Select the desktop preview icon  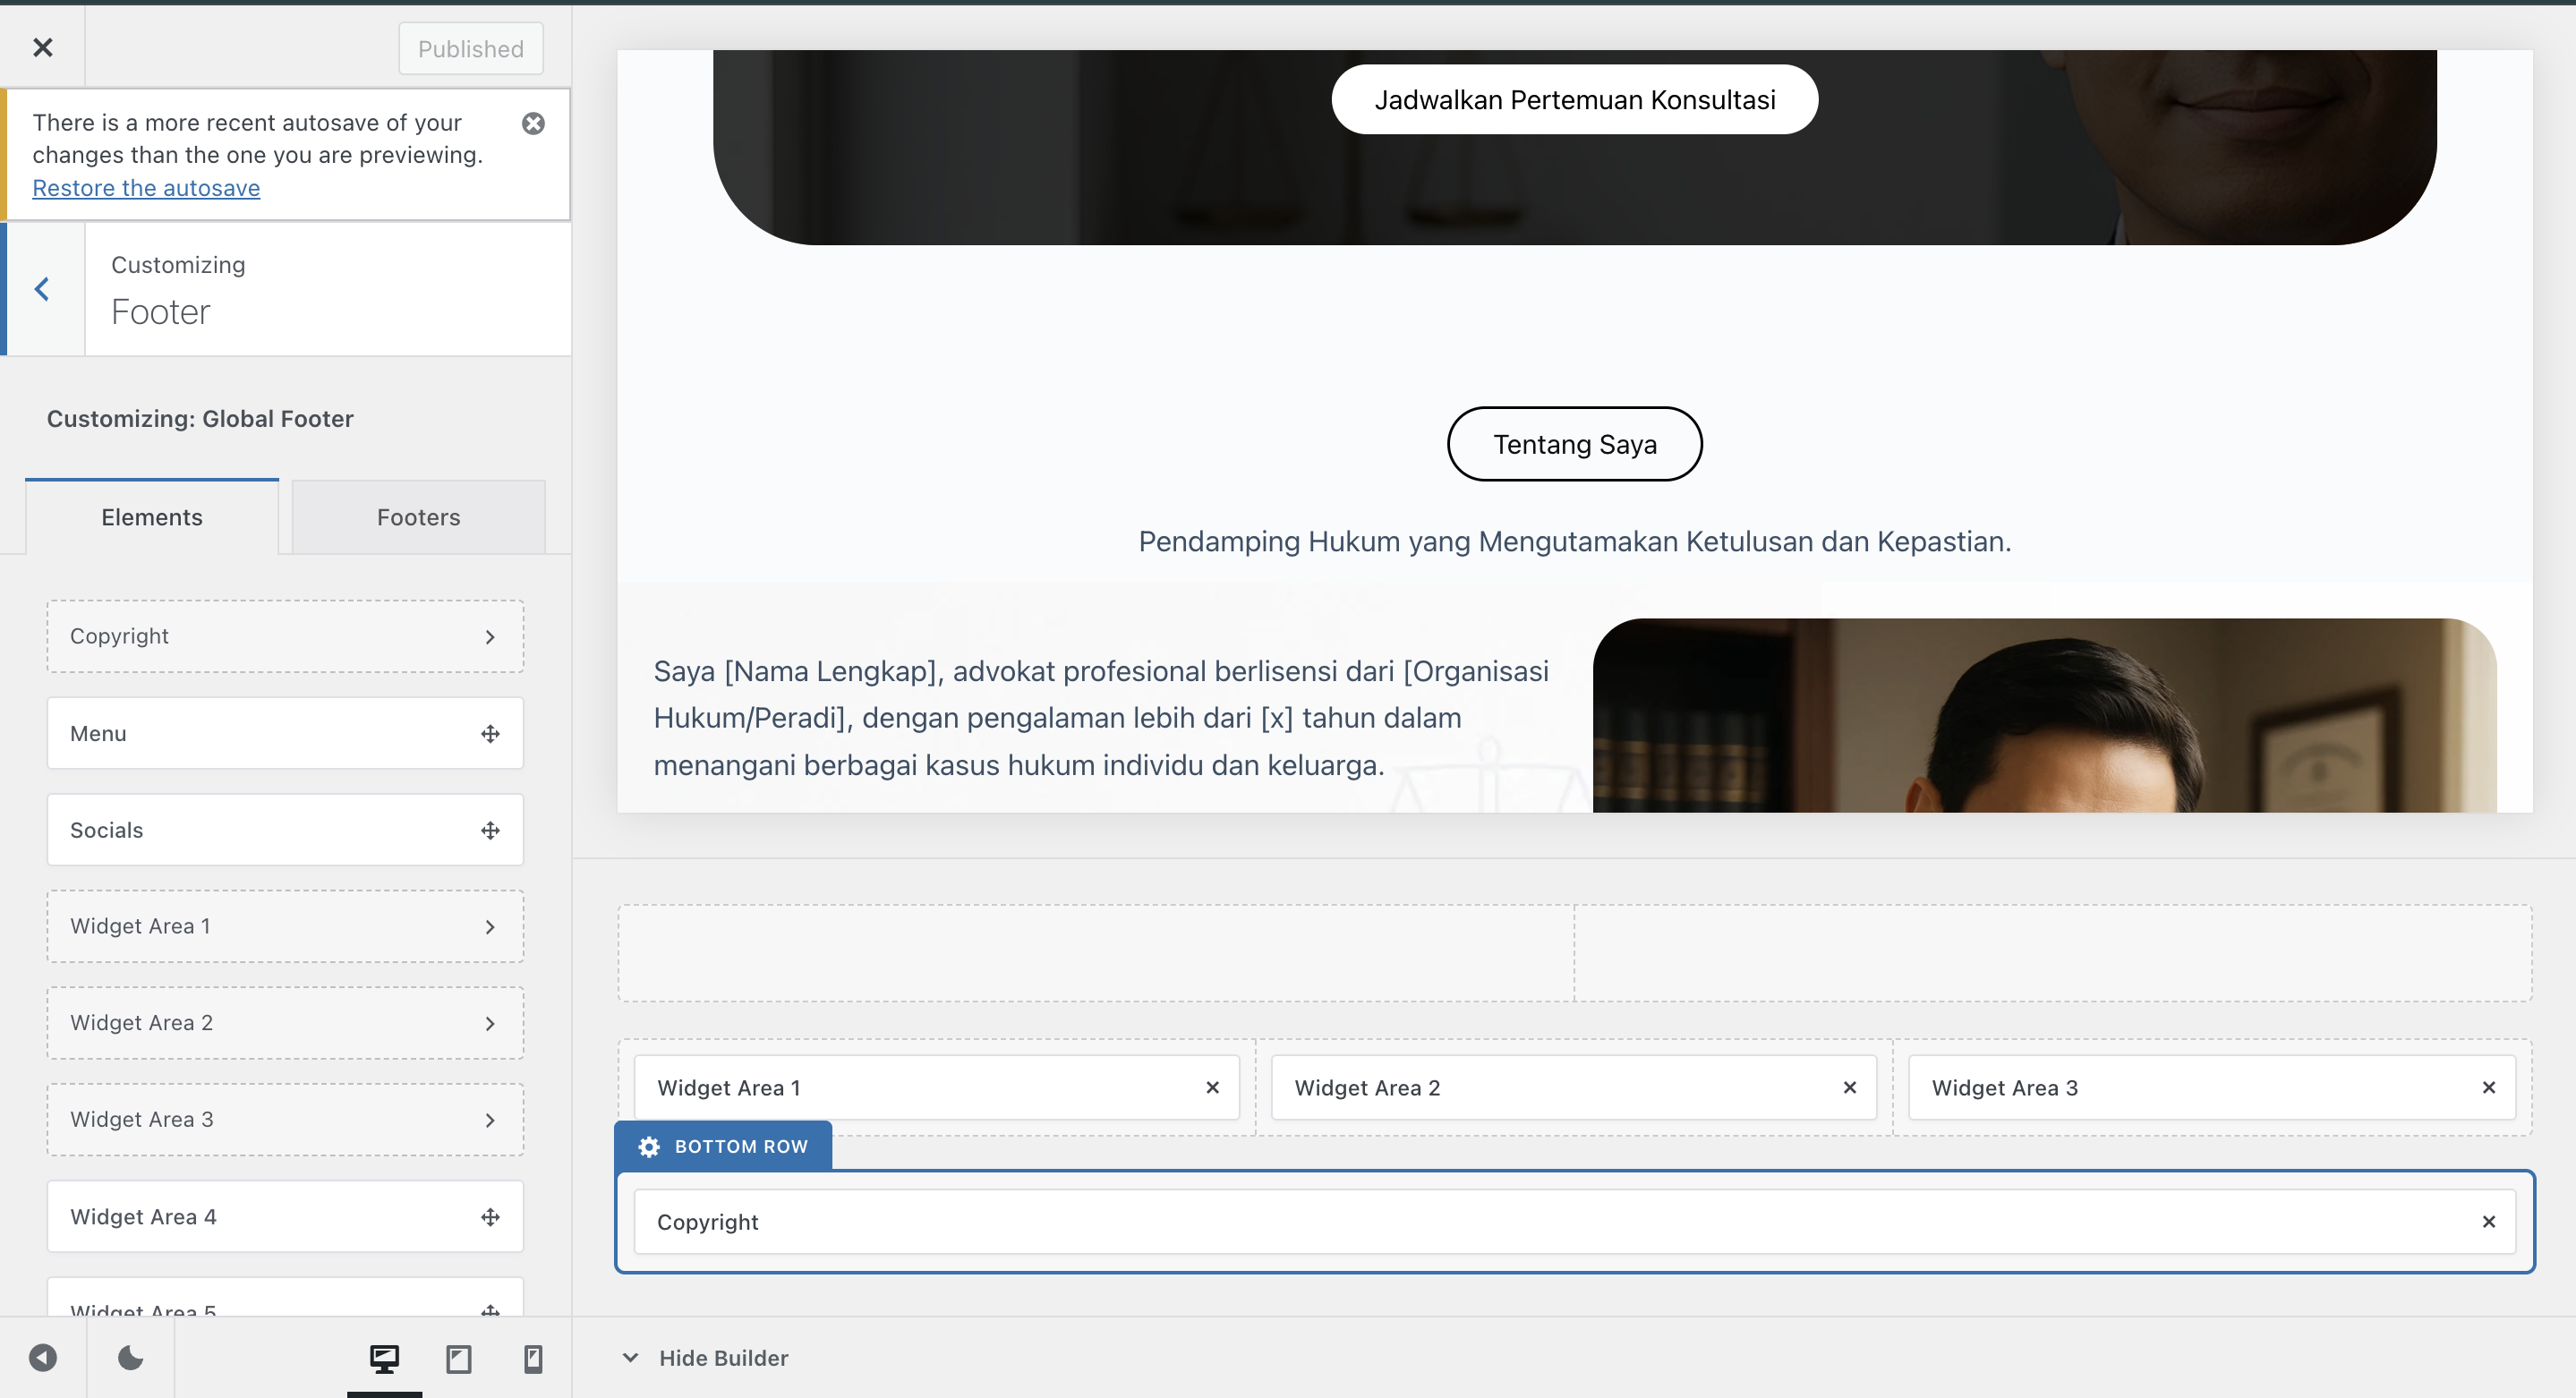pyautogui.click(x=386, y=1358)
